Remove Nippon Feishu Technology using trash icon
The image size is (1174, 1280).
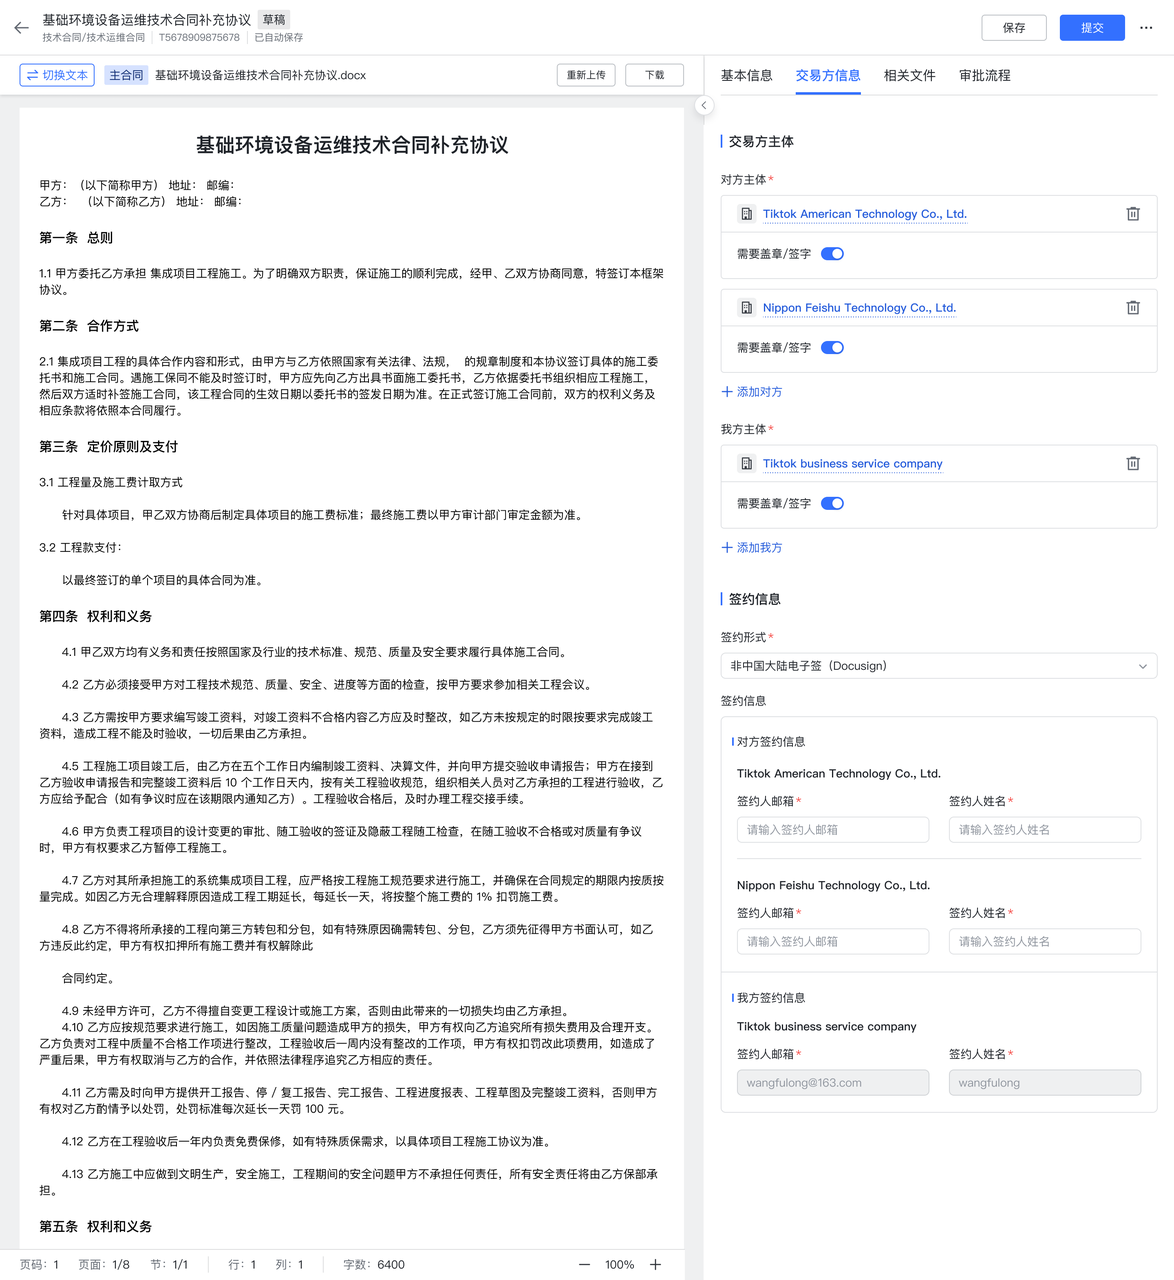point(1133,307)
